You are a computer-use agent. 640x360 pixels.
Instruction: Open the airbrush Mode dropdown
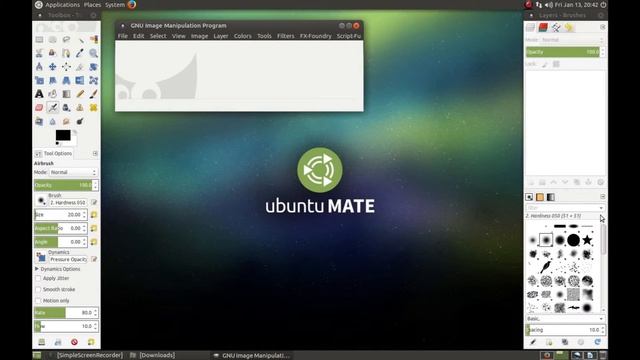[73, 172]
